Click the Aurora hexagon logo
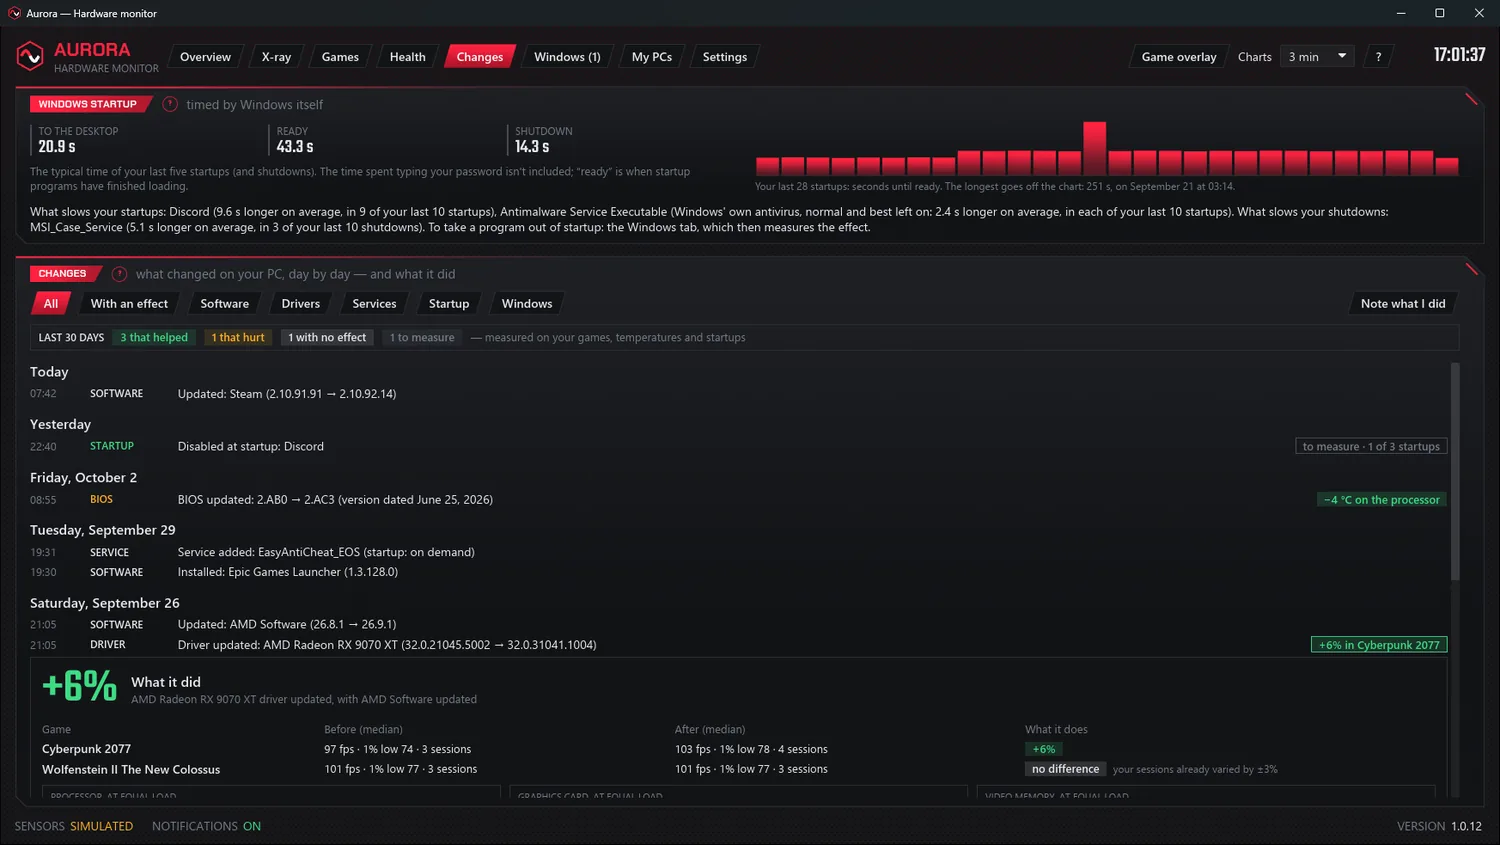Image resolution: width=1500 pixels, height=845 pixels. (x=30, y=56)
